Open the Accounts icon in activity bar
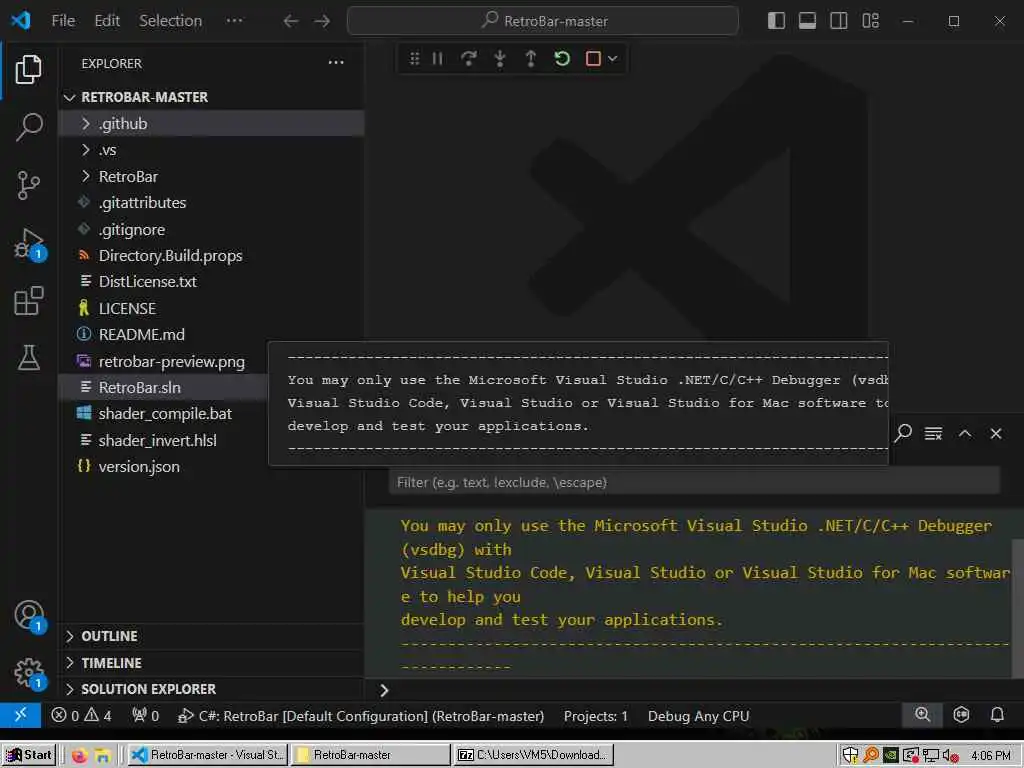Screen dimensions: 1024x768 pos(29,615)
